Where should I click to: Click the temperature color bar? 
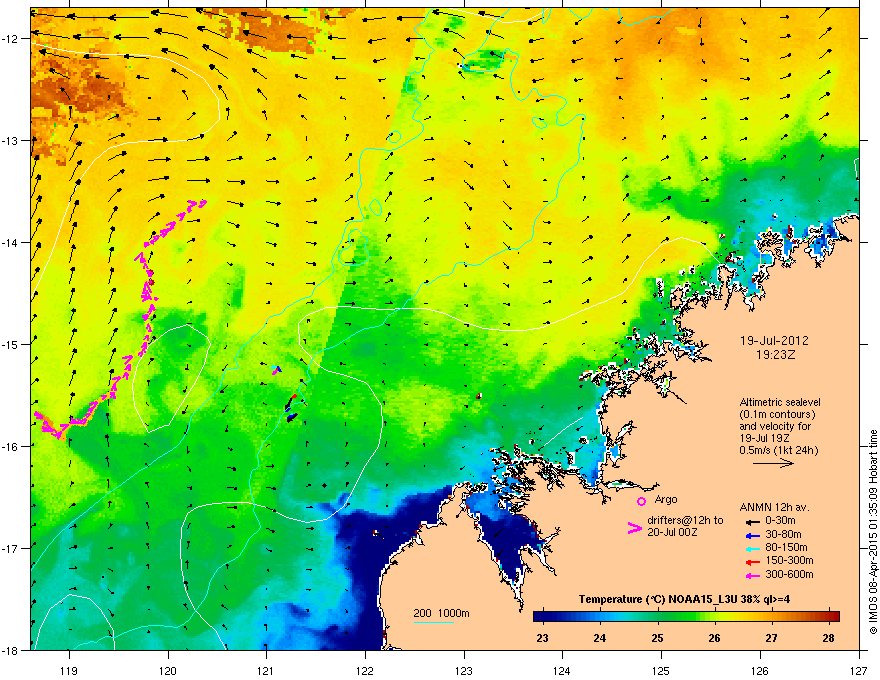(x=686, y=616)
